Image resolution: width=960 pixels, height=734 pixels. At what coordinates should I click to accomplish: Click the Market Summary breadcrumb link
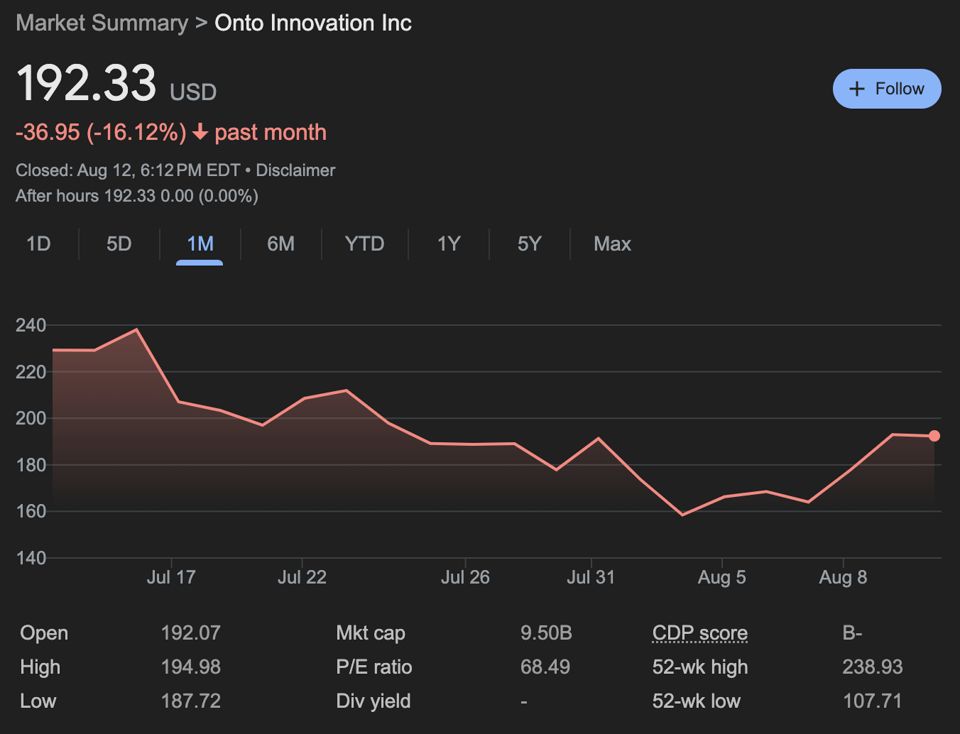100,23
